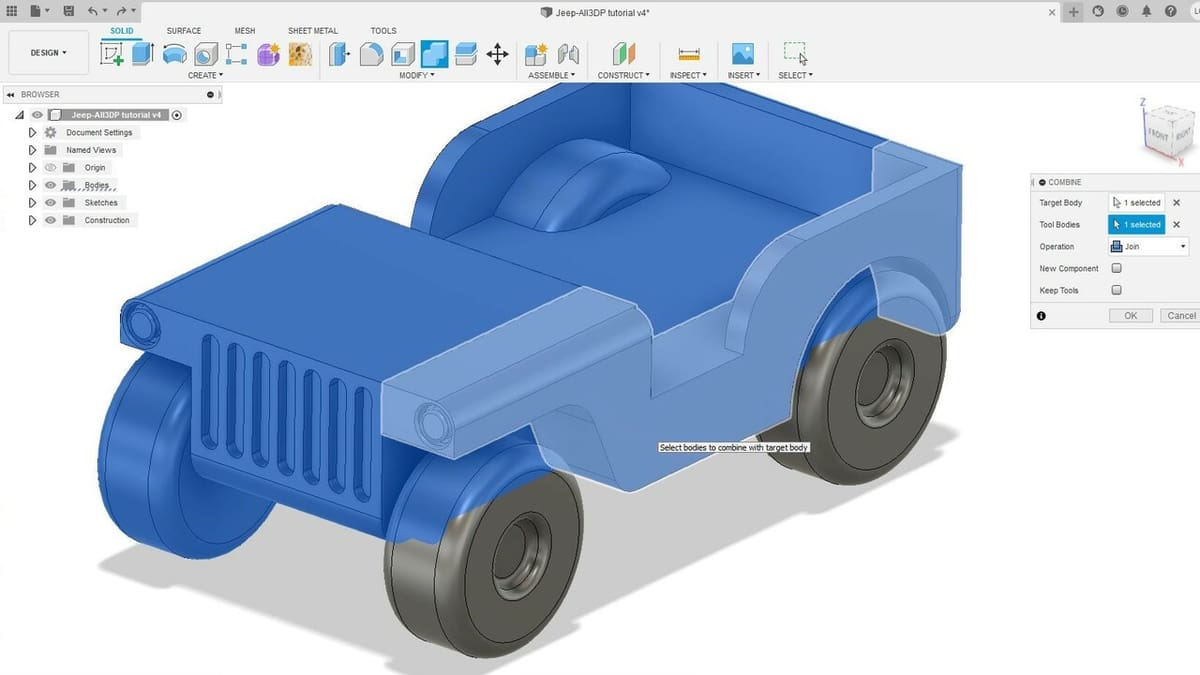Click the window Select tool icon
Image resolution: width=1200 pixels, height=675 pixels.
tap(795, 54)
